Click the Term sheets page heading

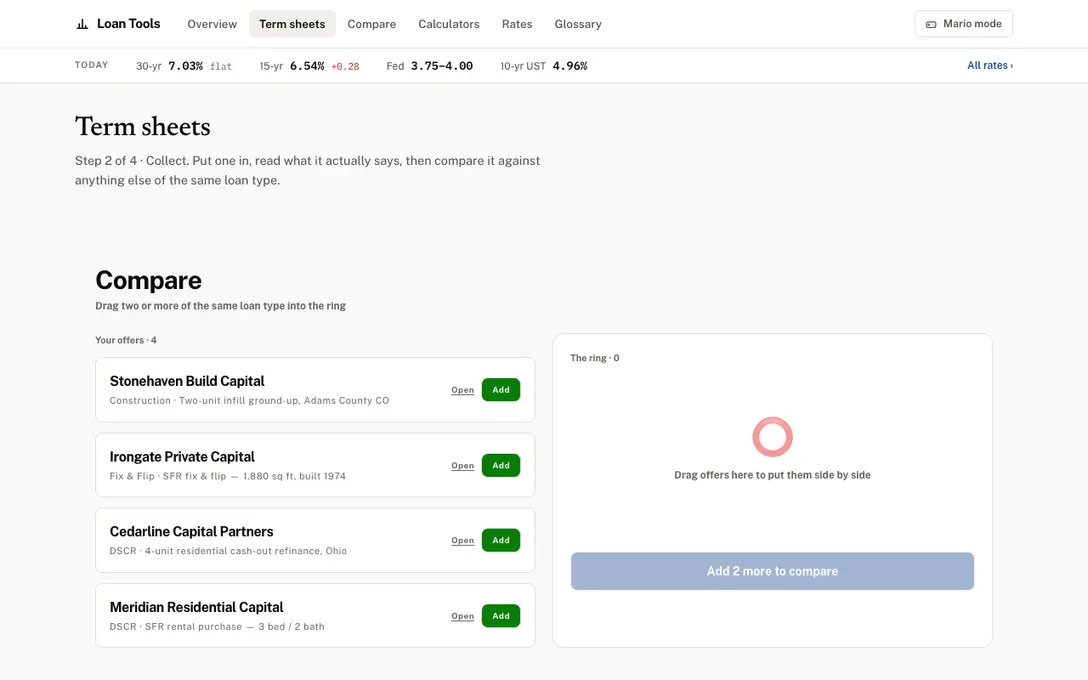pyautogui.click(x=142, y=127)
